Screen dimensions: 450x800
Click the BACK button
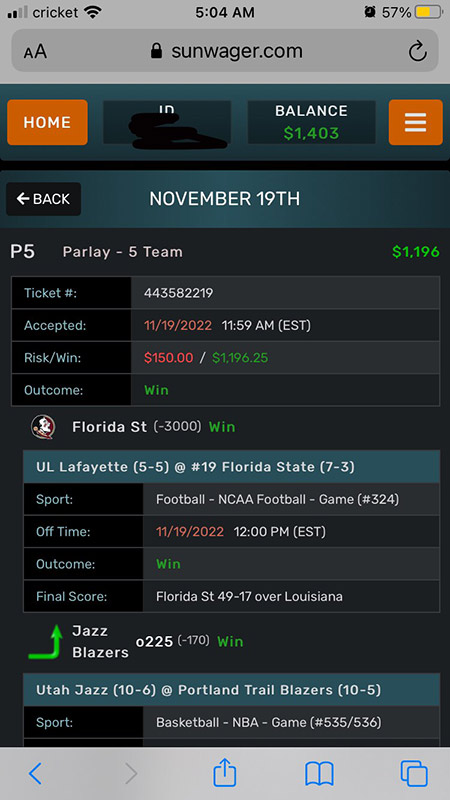(43, 199)
